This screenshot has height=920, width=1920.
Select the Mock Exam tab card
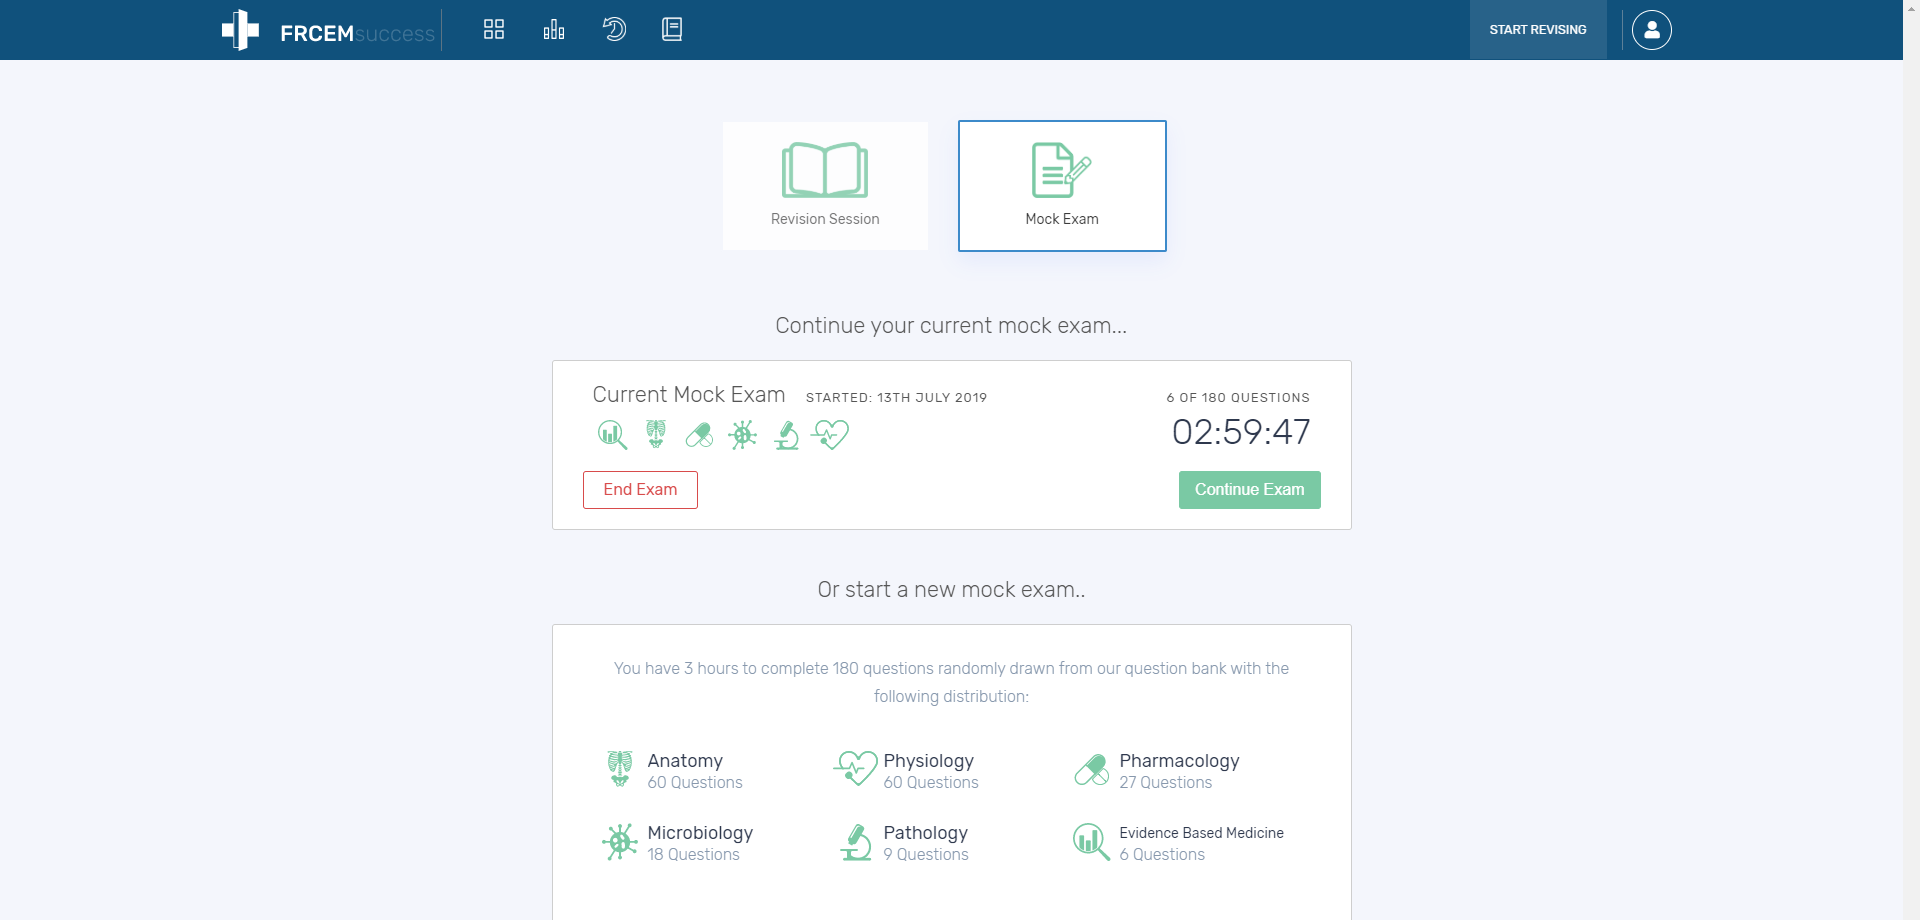(1062, 186)
